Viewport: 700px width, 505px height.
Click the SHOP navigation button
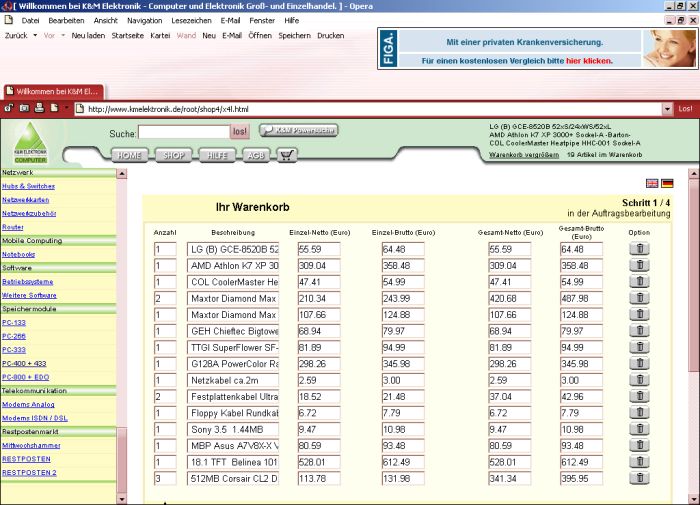coord(173,155)
